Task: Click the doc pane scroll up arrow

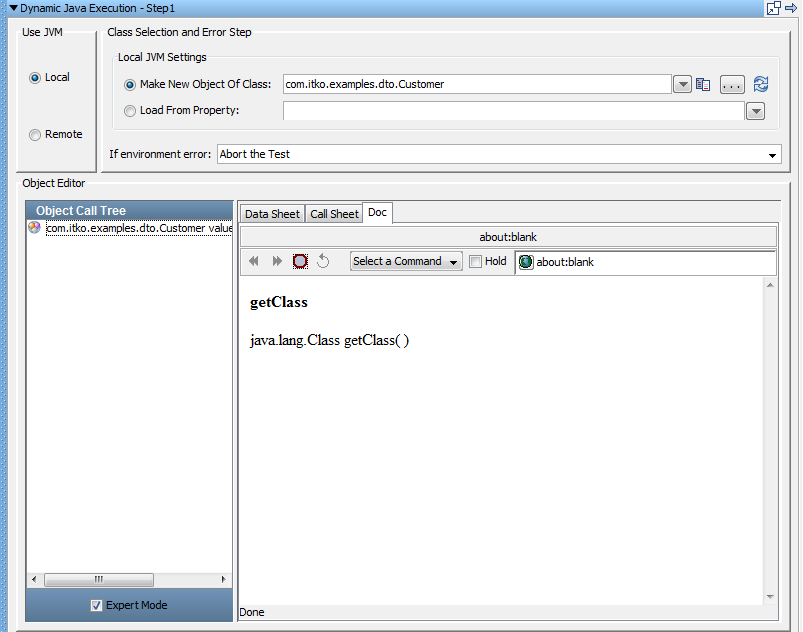Action: [x=770, y=285]
